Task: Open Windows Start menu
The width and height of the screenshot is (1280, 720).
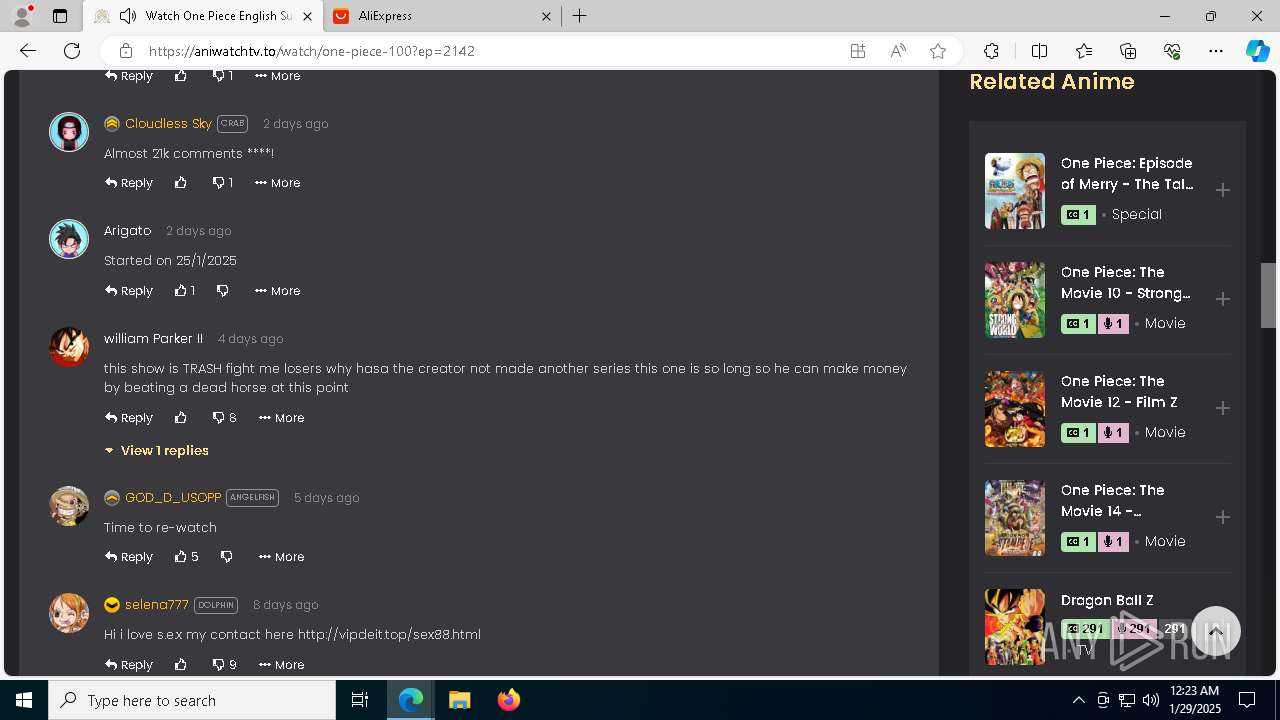Action: tap(24, 700)
